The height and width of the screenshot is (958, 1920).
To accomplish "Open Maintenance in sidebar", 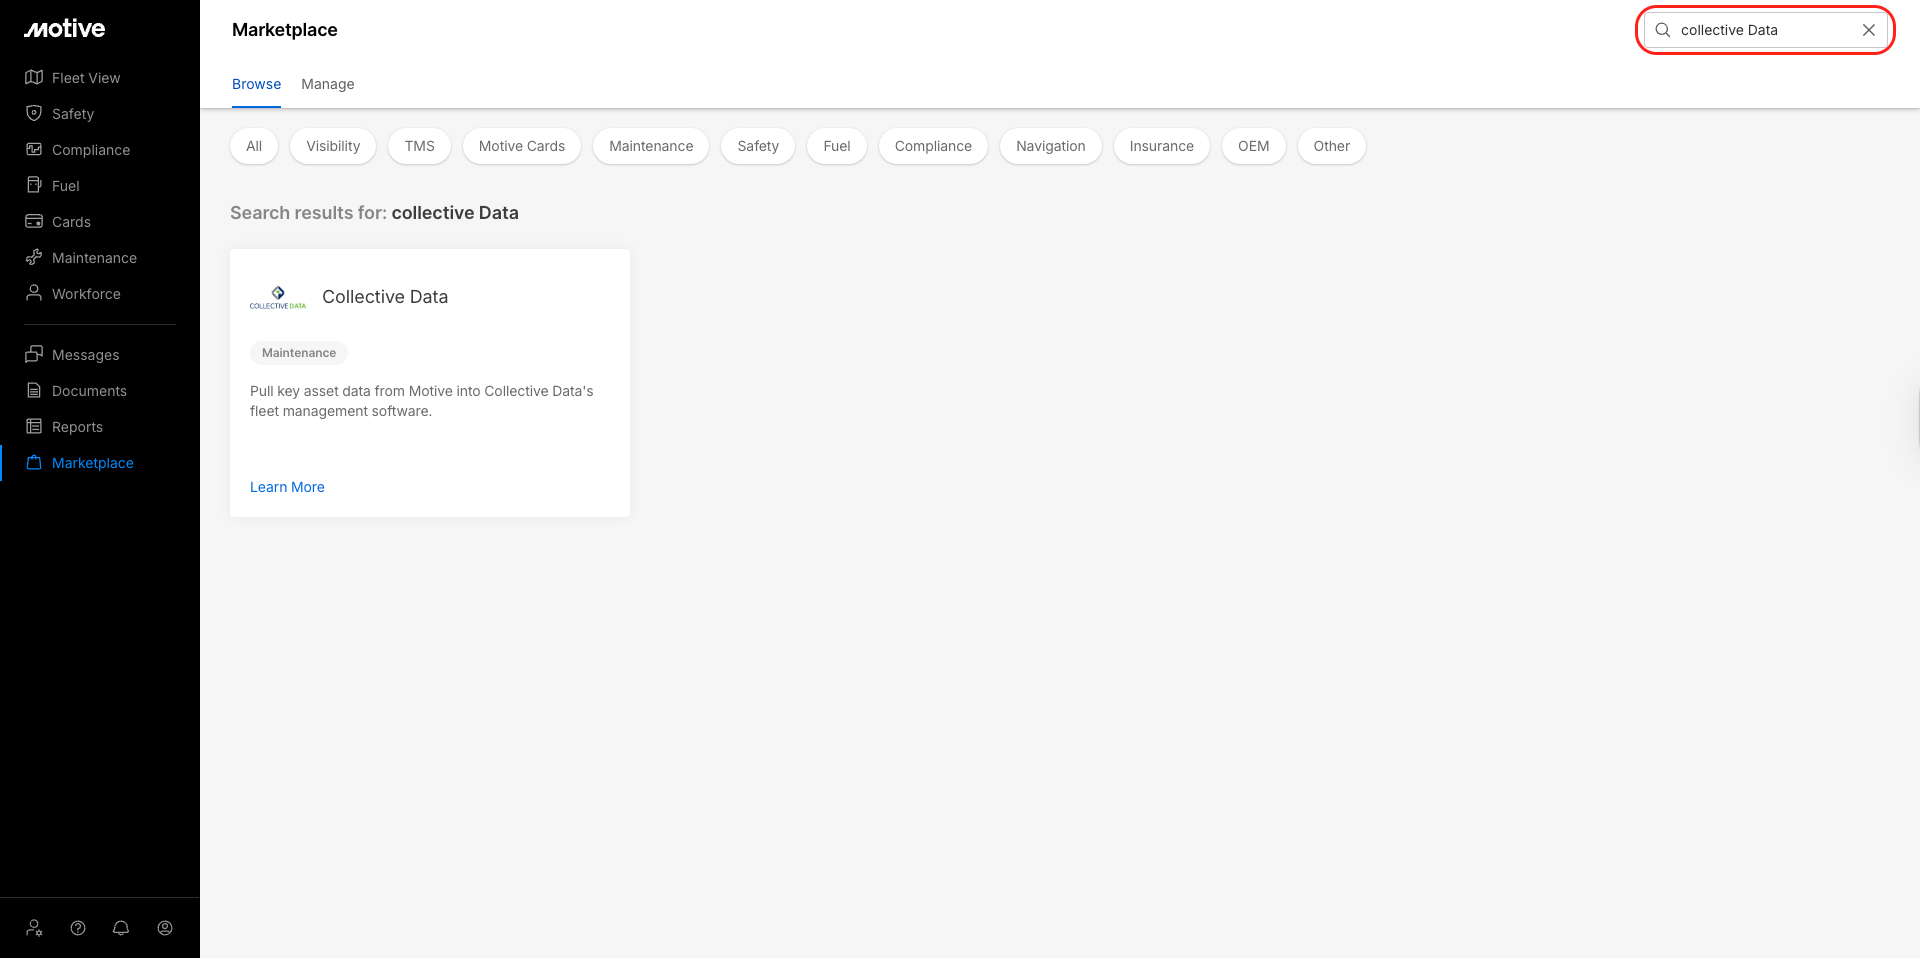I will point(94,258).
